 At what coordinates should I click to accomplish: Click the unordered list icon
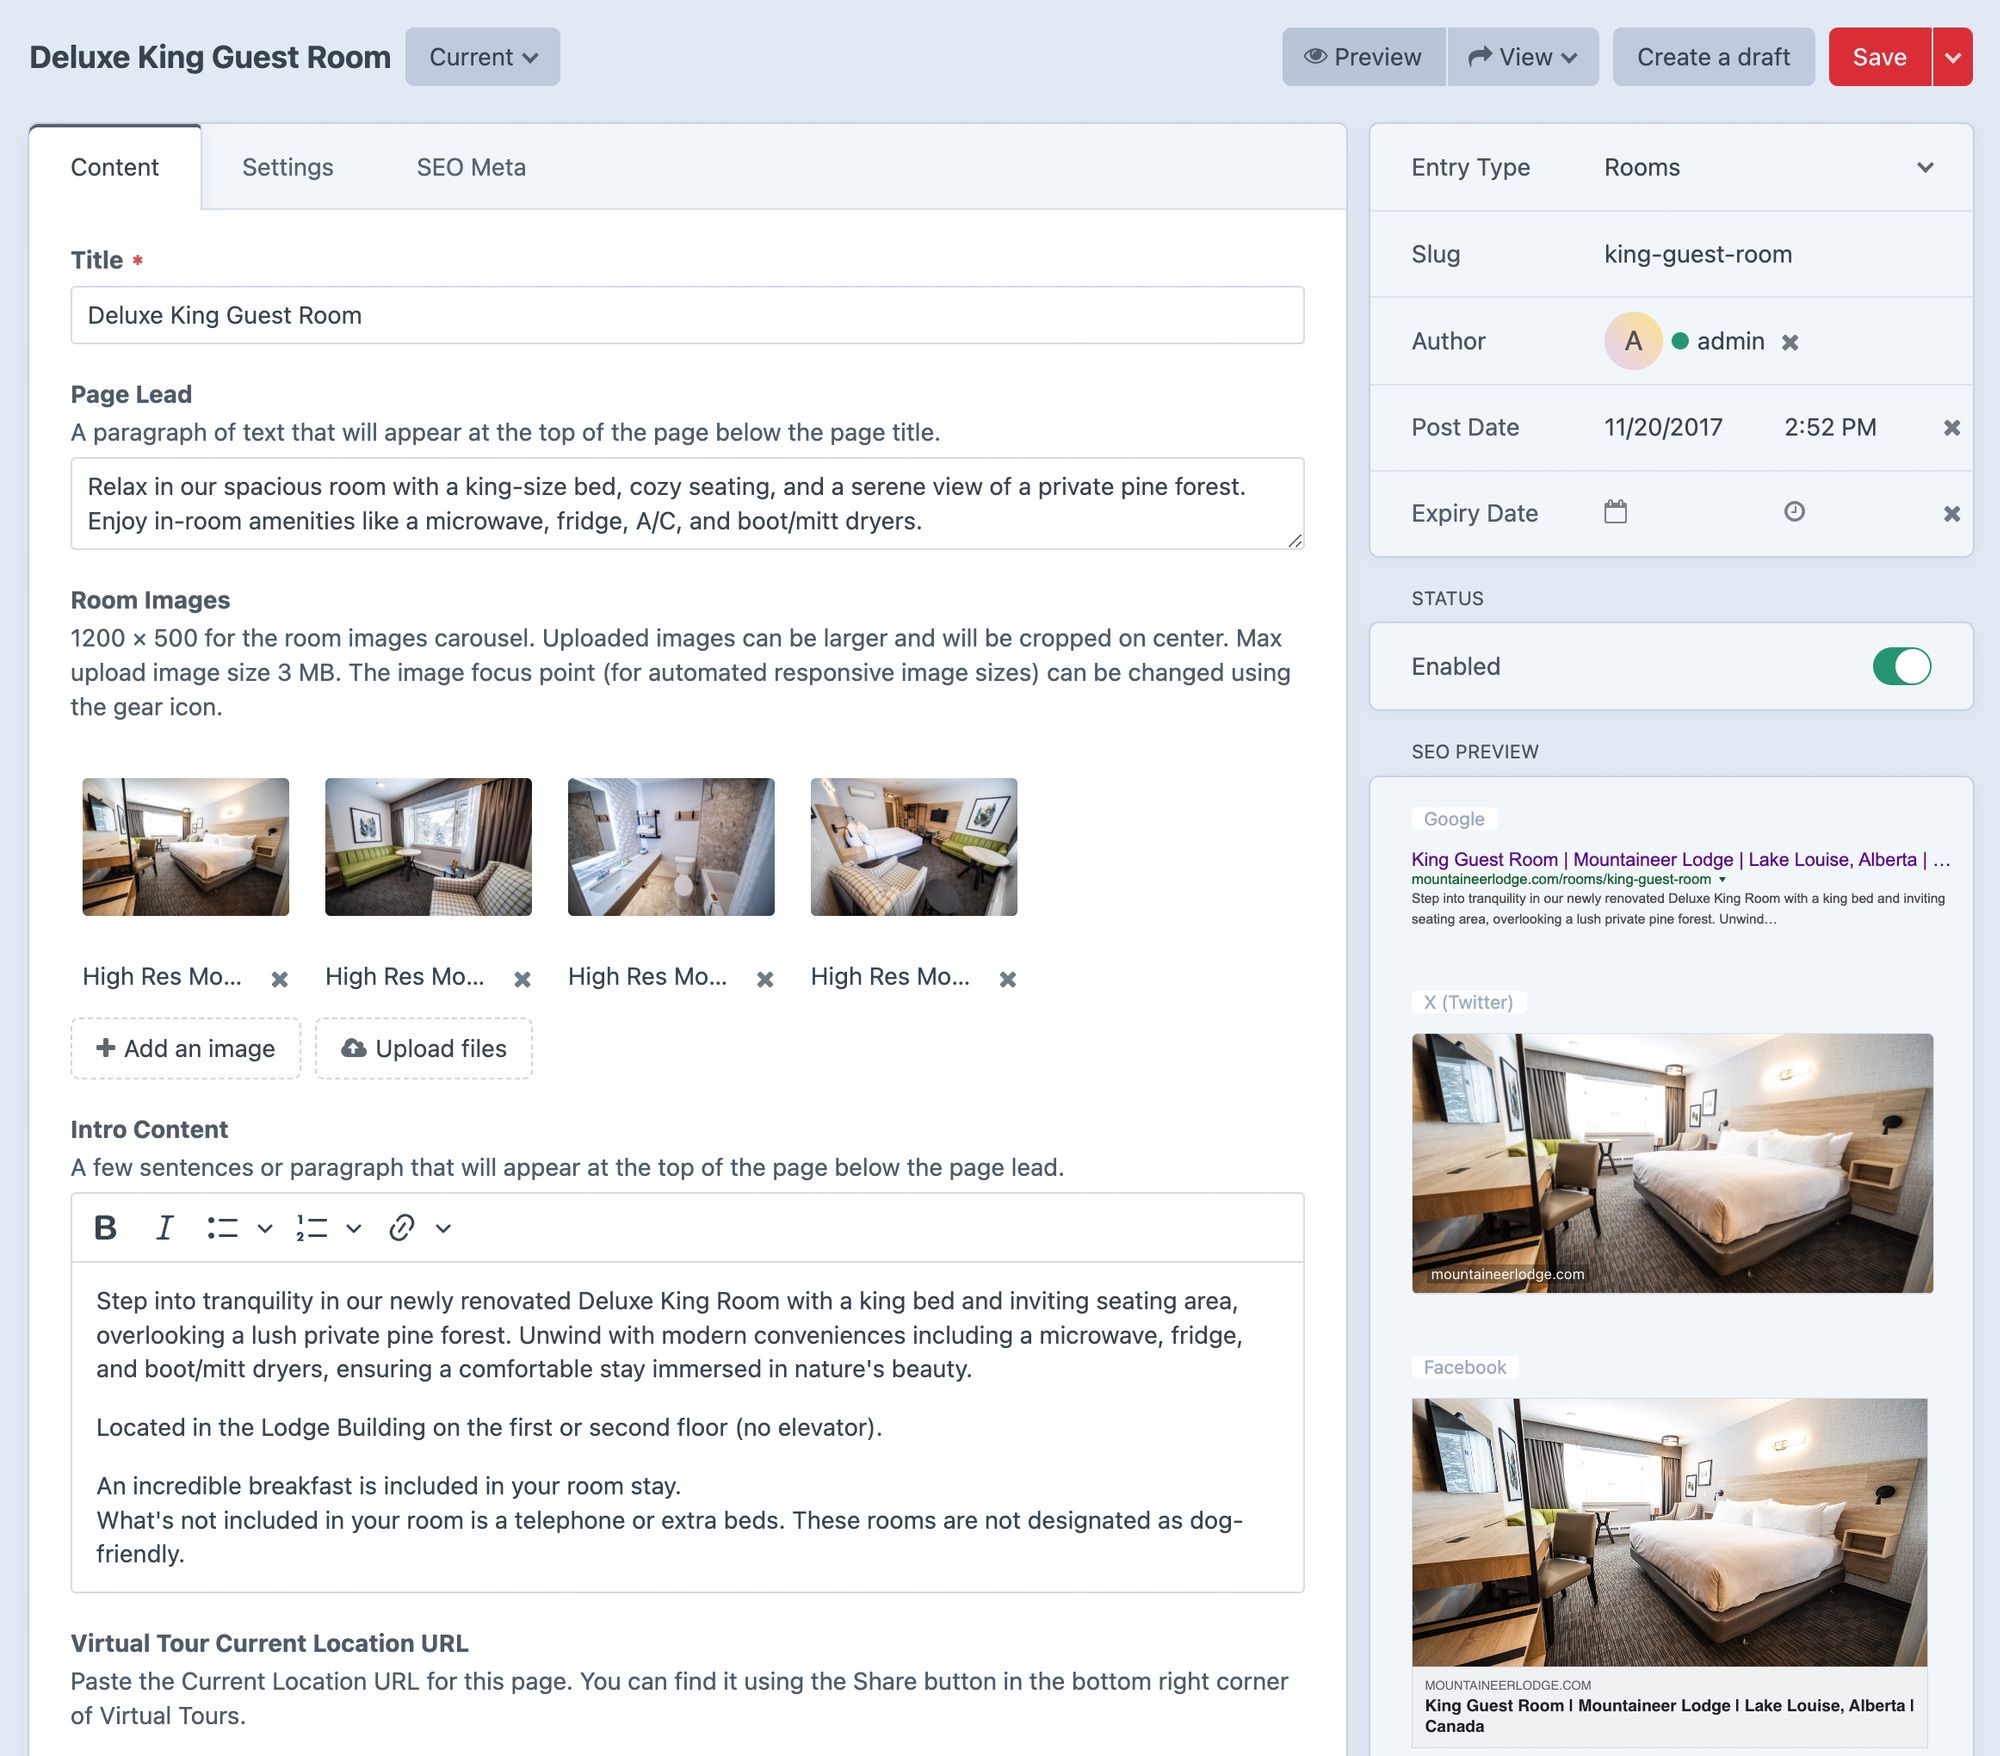pos(221,1227)
